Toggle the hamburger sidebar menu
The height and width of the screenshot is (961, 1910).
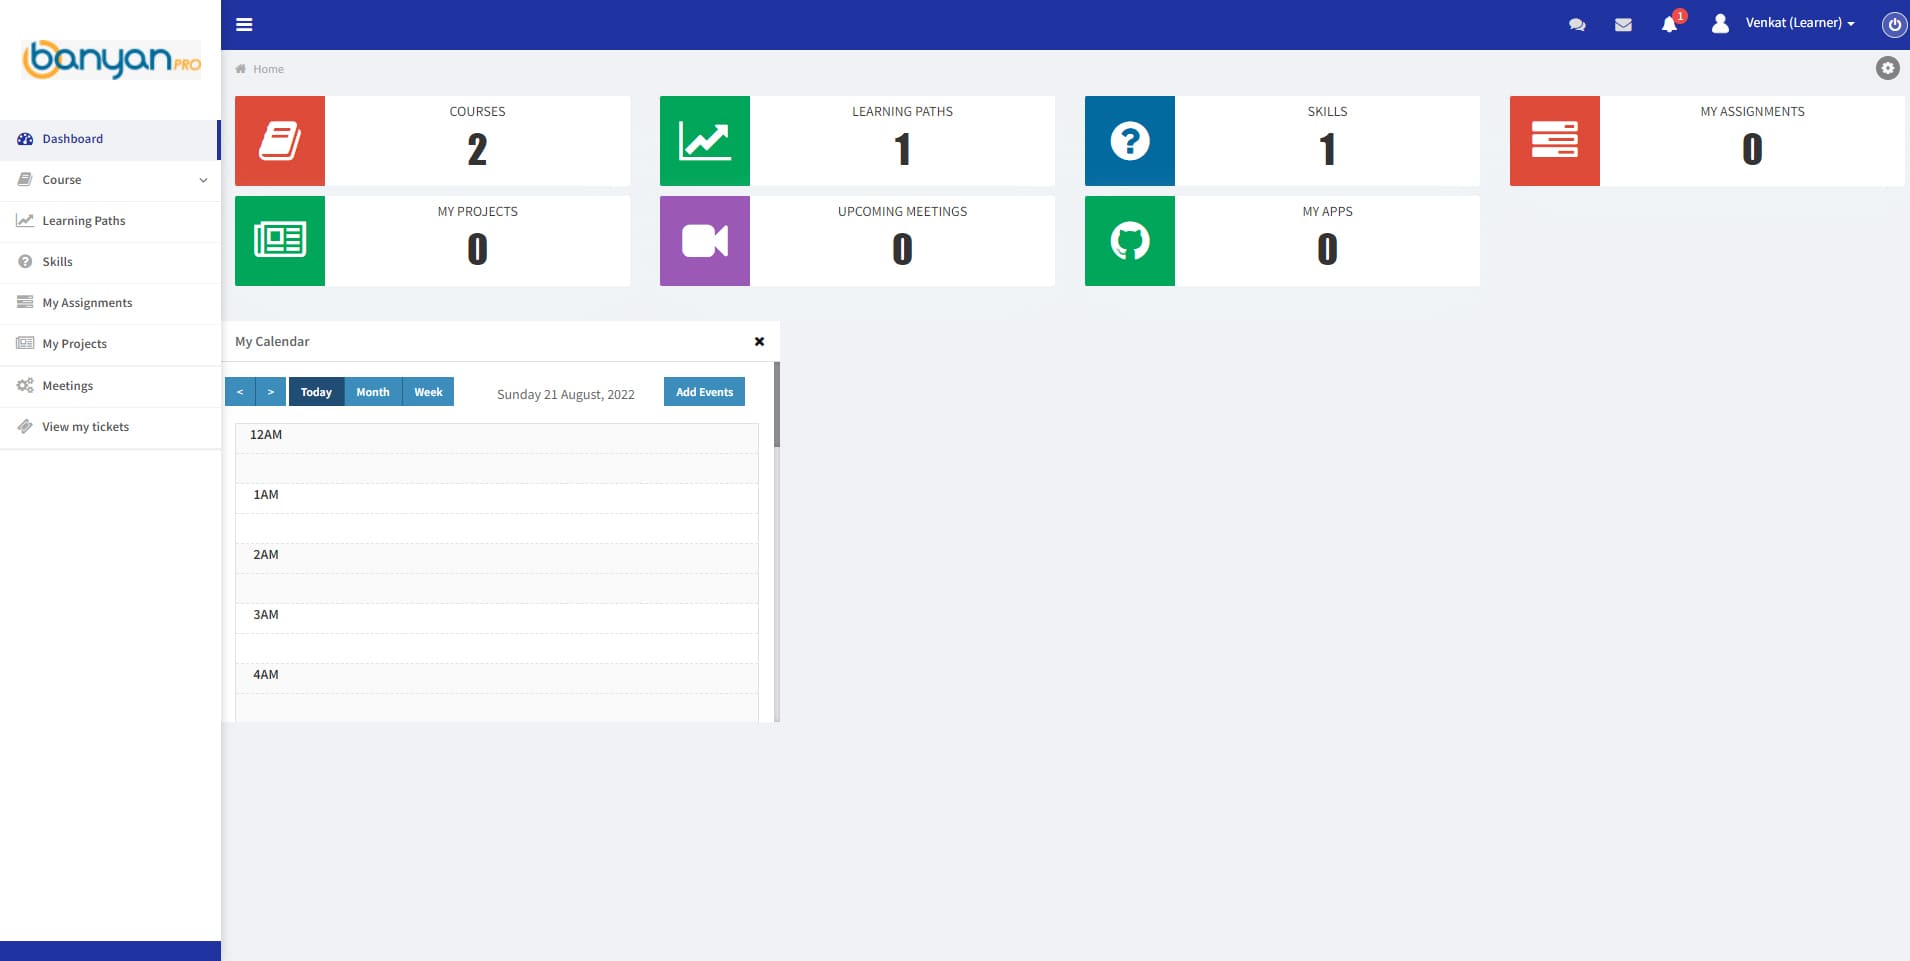pos(244,25)
